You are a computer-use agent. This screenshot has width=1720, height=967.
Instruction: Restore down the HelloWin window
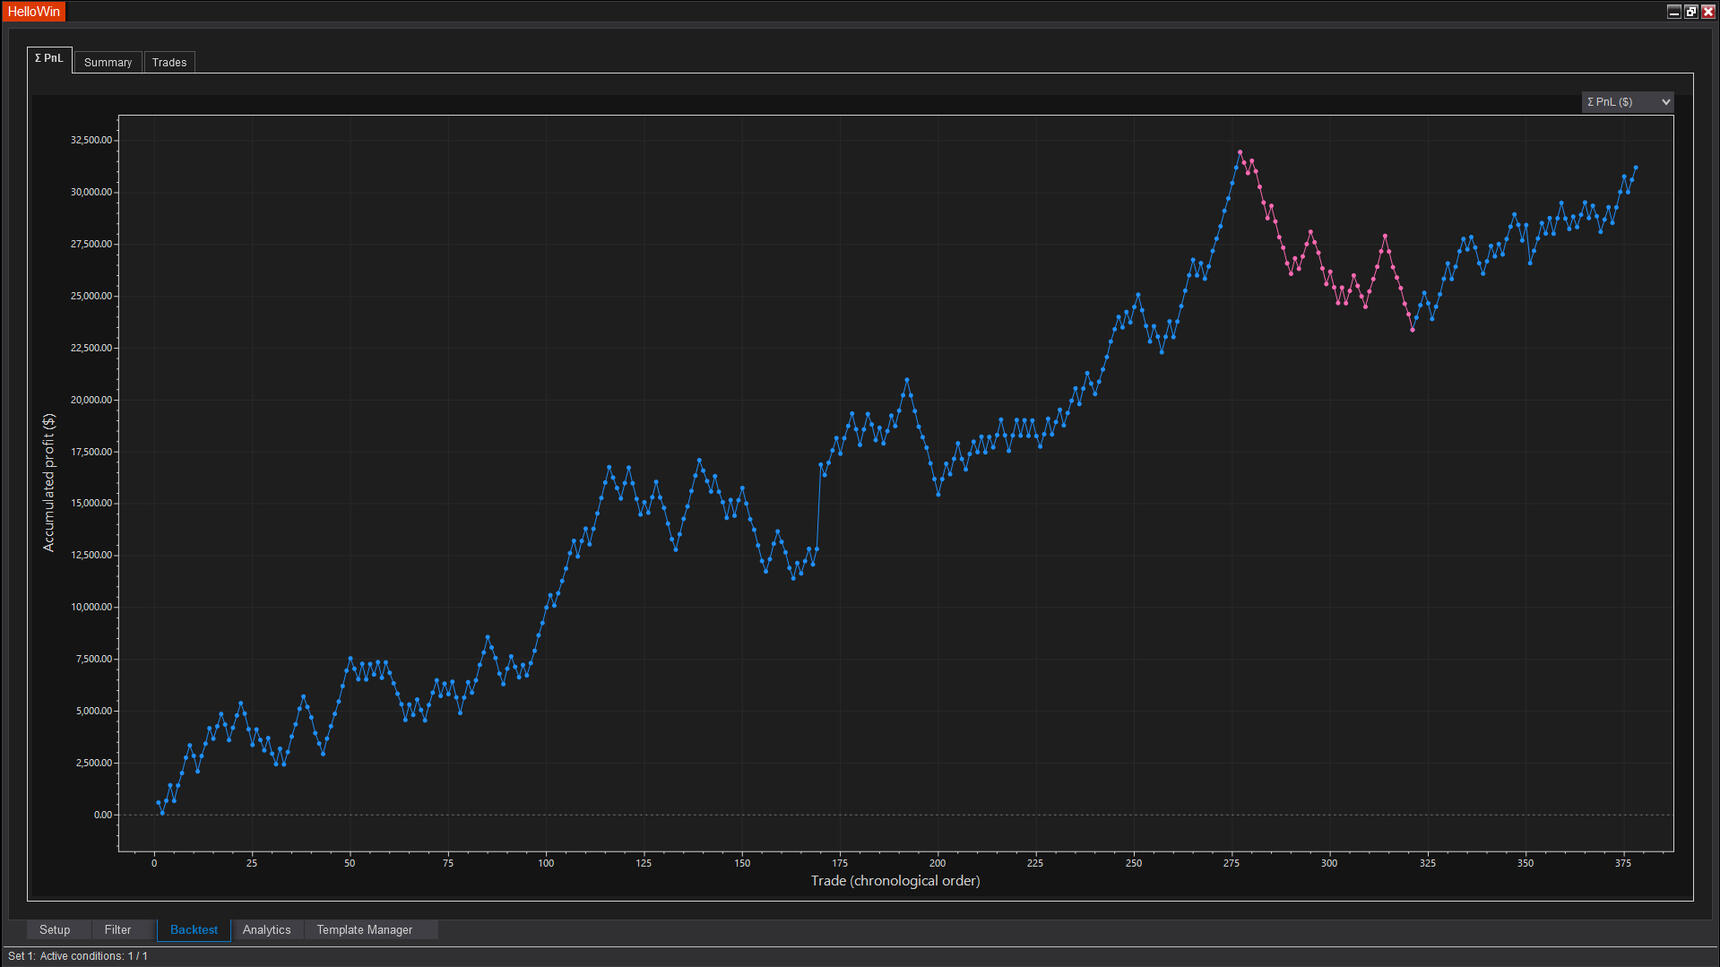tap(1691, 11)
